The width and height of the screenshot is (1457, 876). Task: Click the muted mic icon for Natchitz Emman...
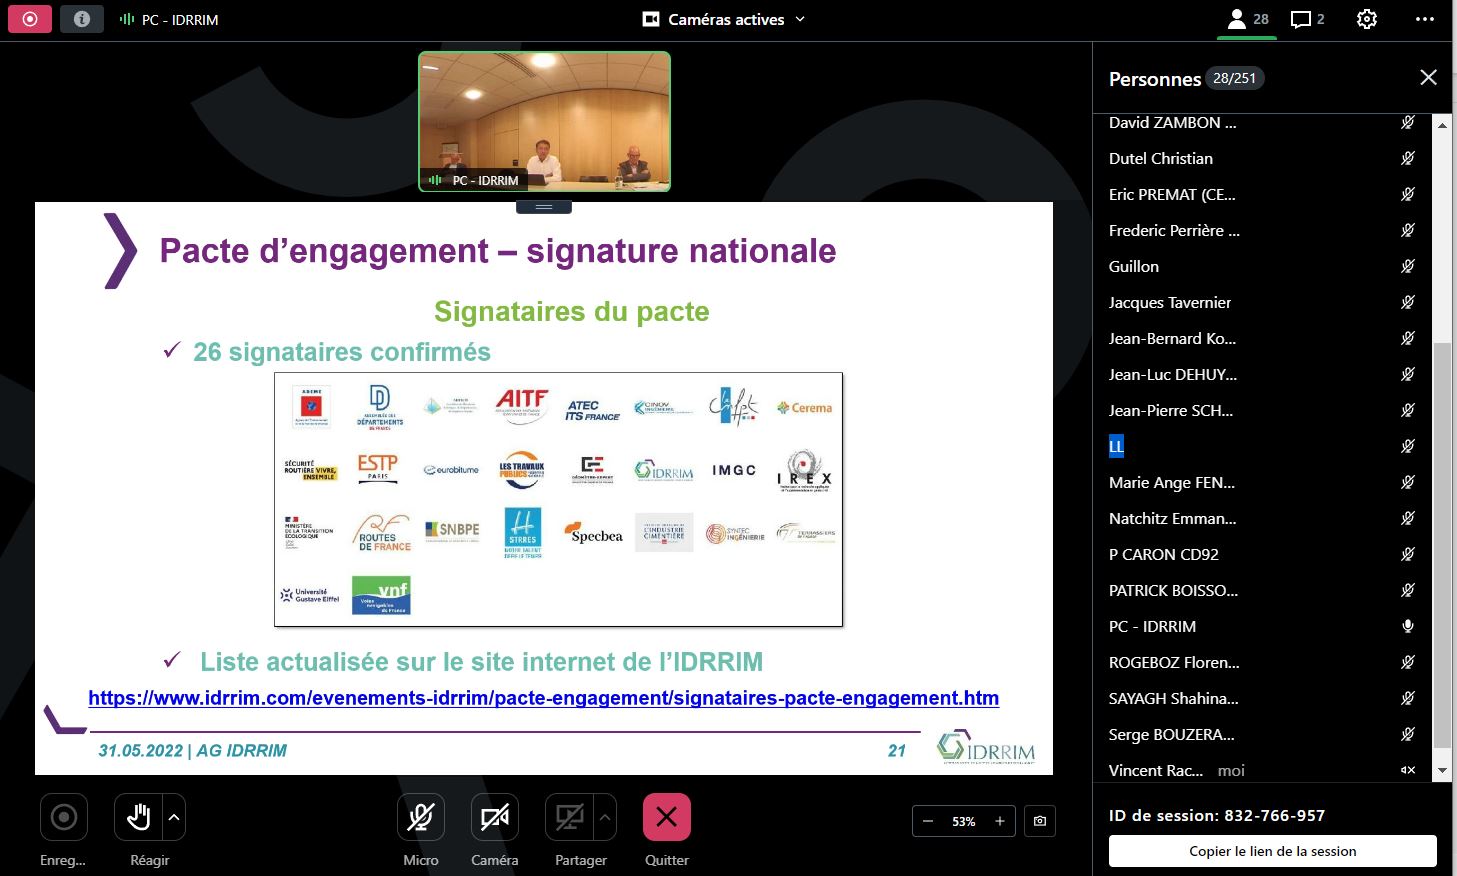pos(1408,518)
